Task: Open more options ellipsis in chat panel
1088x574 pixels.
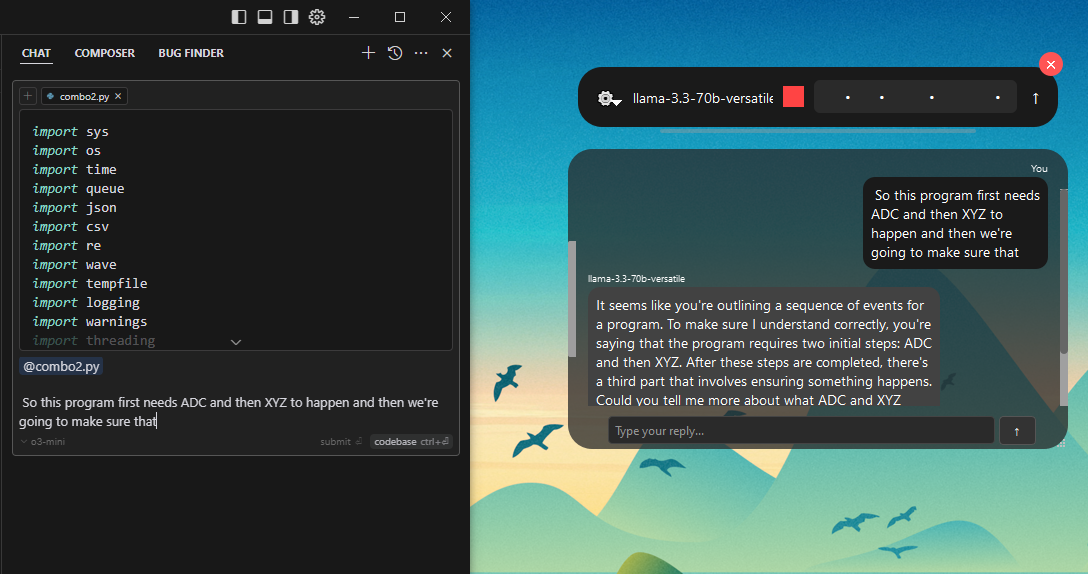Action: click(421, 53)
